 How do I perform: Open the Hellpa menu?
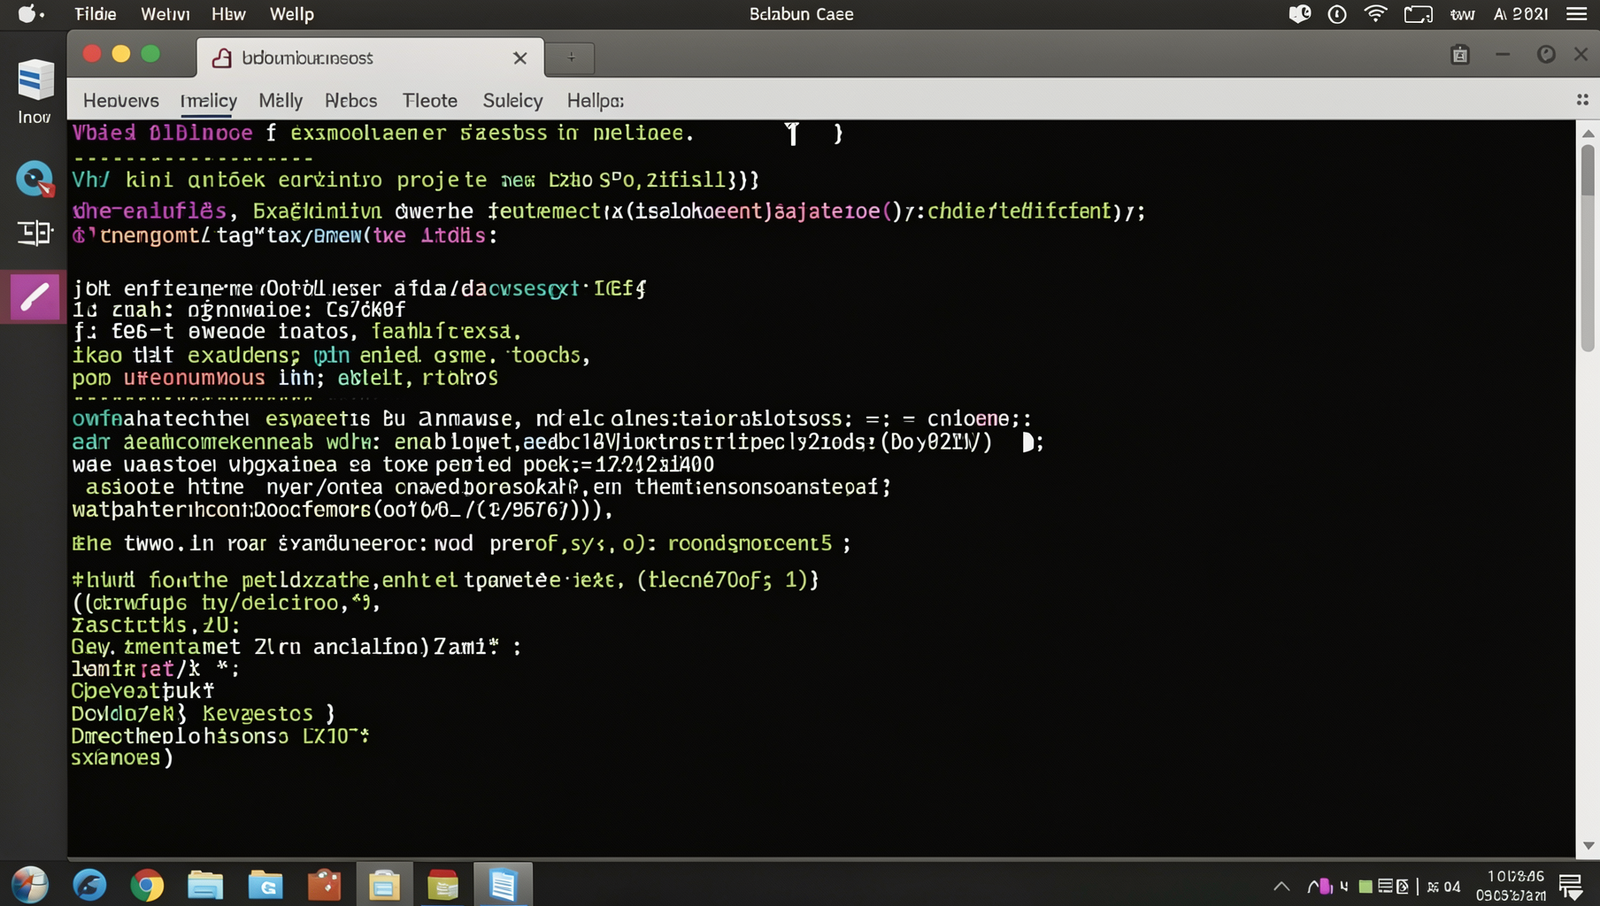point(595,100)
